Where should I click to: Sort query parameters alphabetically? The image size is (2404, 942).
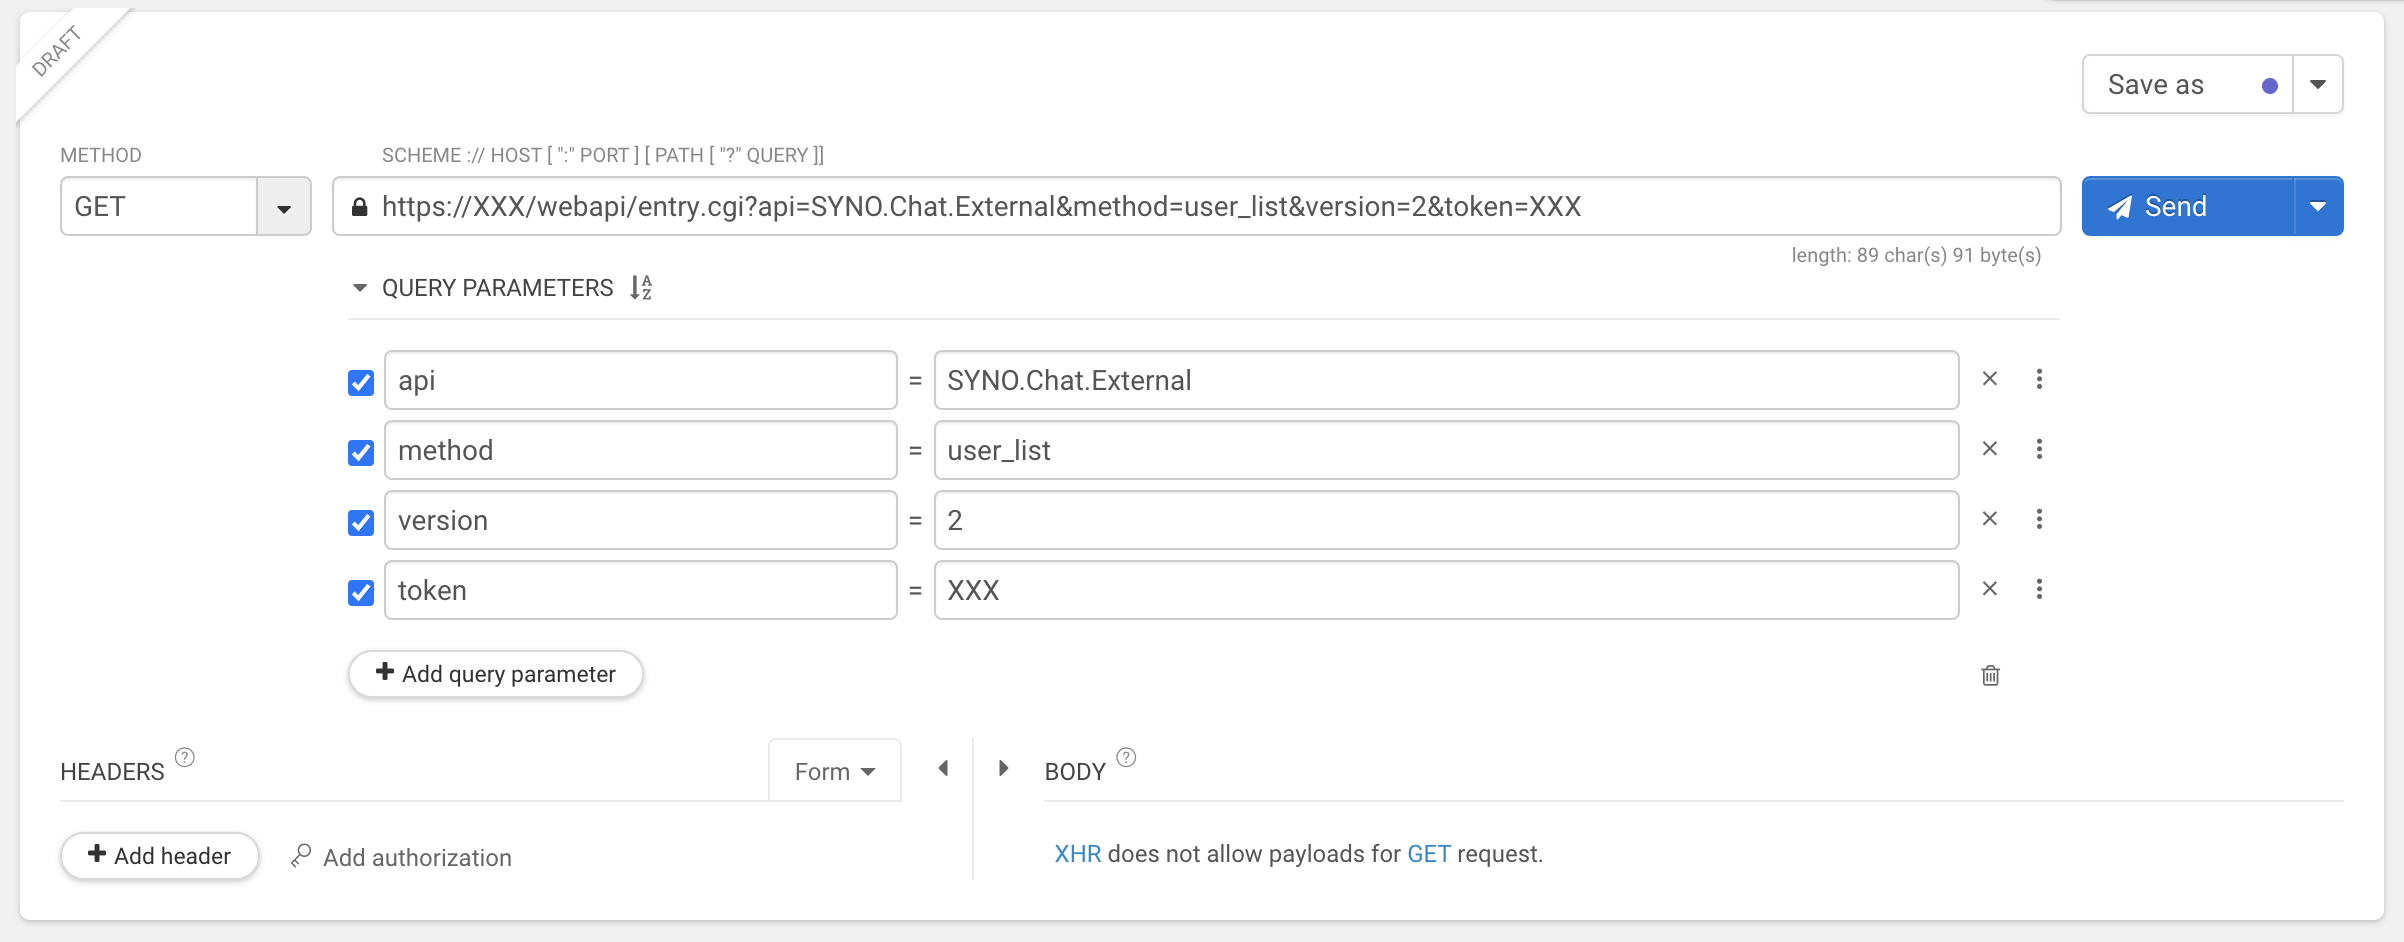641,288
